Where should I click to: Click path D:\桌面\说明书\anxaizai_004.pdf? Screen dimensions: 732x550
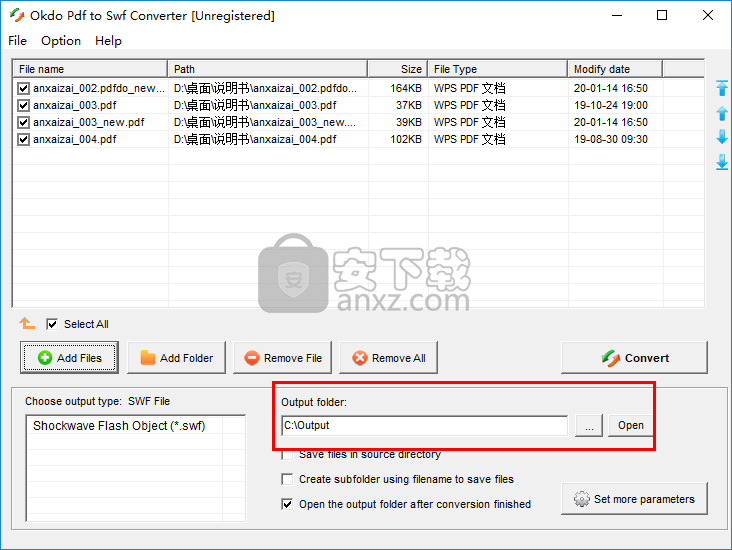tap(255, 139)
